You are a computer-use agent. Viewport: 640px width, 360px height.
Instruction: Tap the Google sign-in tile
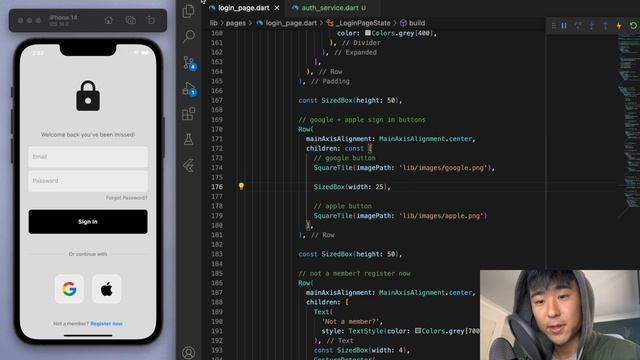(x=69, y=289)
